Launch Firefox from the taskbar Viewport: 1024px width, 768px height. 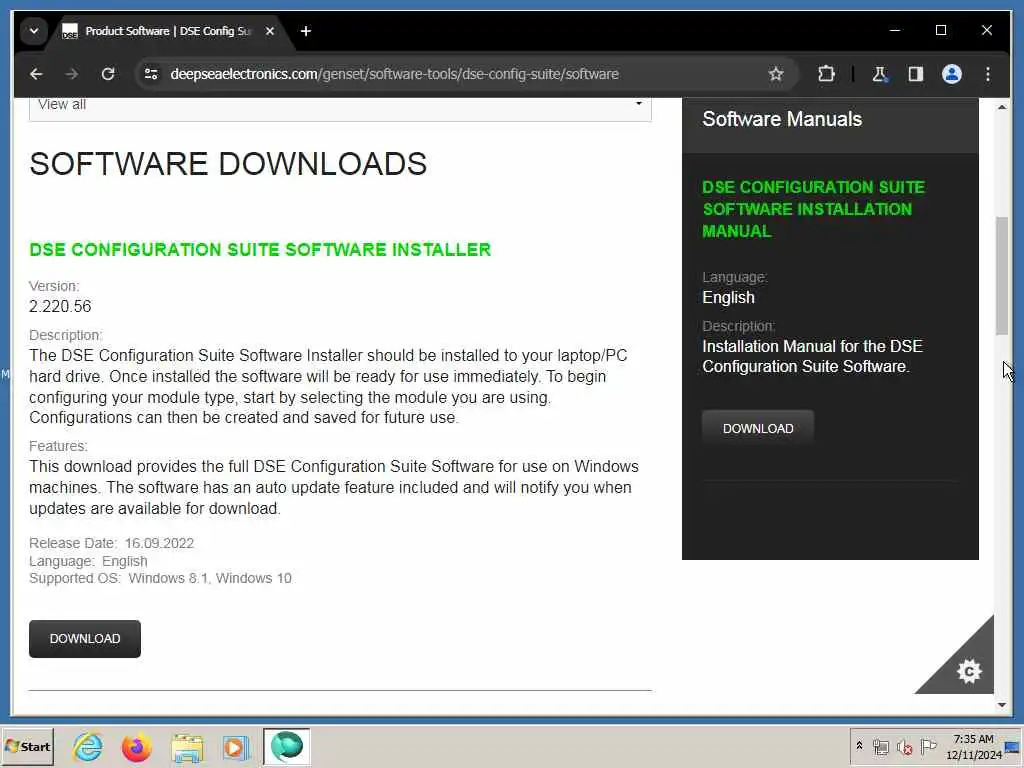tap(136, 746)
